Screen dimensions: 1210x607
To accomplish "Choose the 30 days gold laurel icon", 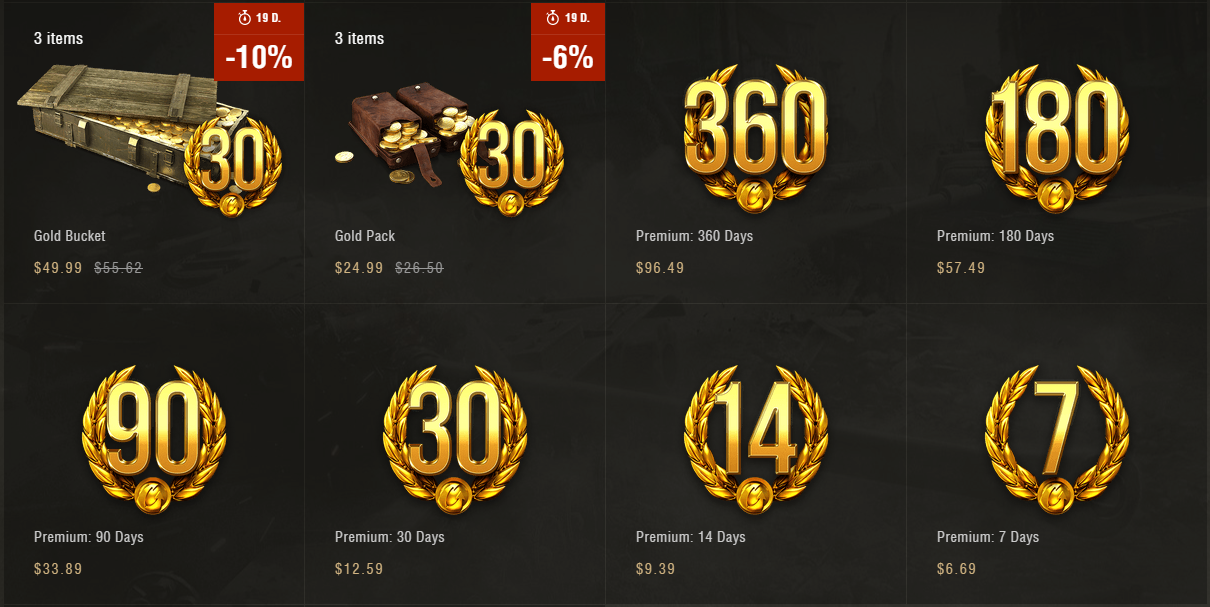I will coord(455,439).
